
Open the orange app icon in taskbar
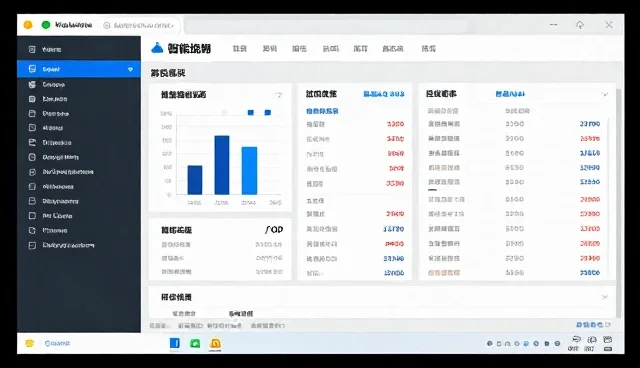215,343
